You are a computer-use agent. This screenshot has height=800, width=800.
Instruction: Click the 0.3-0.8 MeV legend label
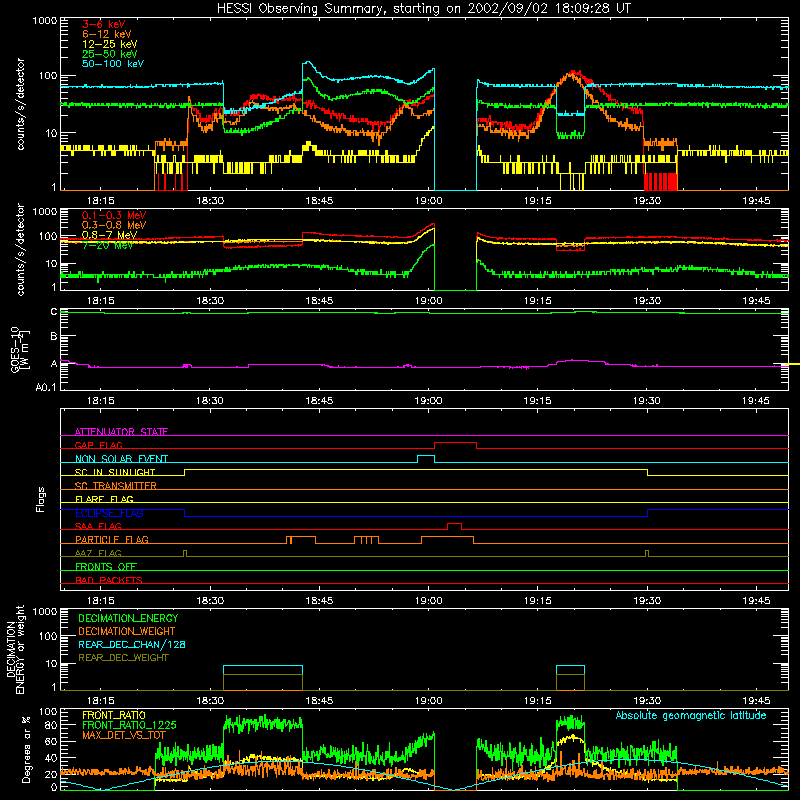pos(114,225)
